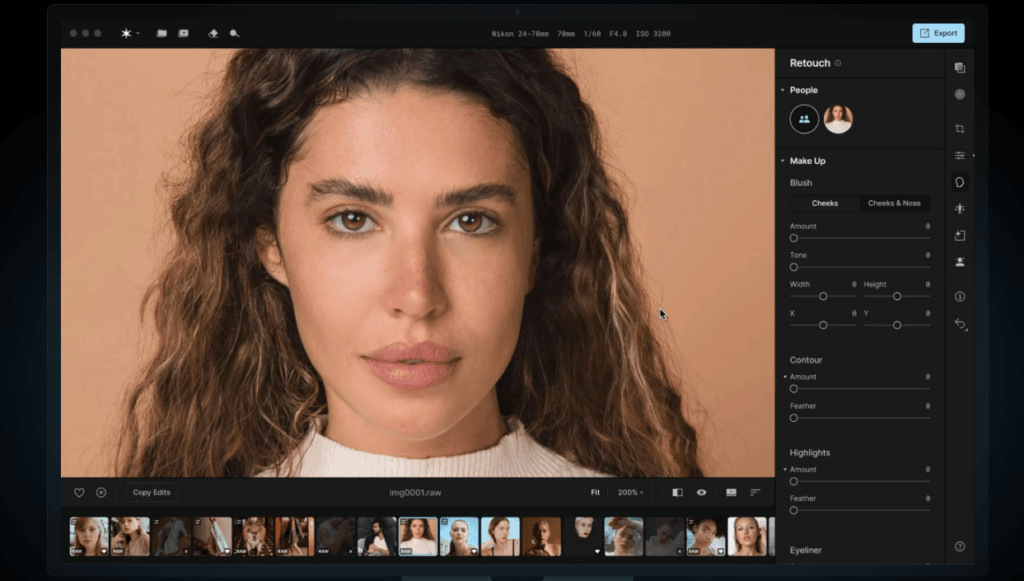Collapse the People section
The width and height of the screenshot is (1024, 581).
782,90
